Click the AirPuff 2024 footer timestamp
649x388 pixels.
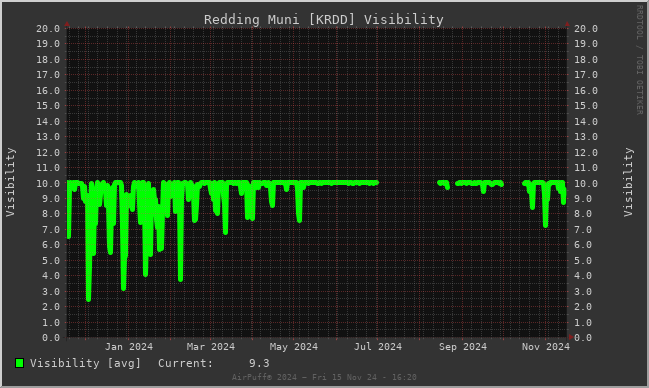[x=324, y=377]
